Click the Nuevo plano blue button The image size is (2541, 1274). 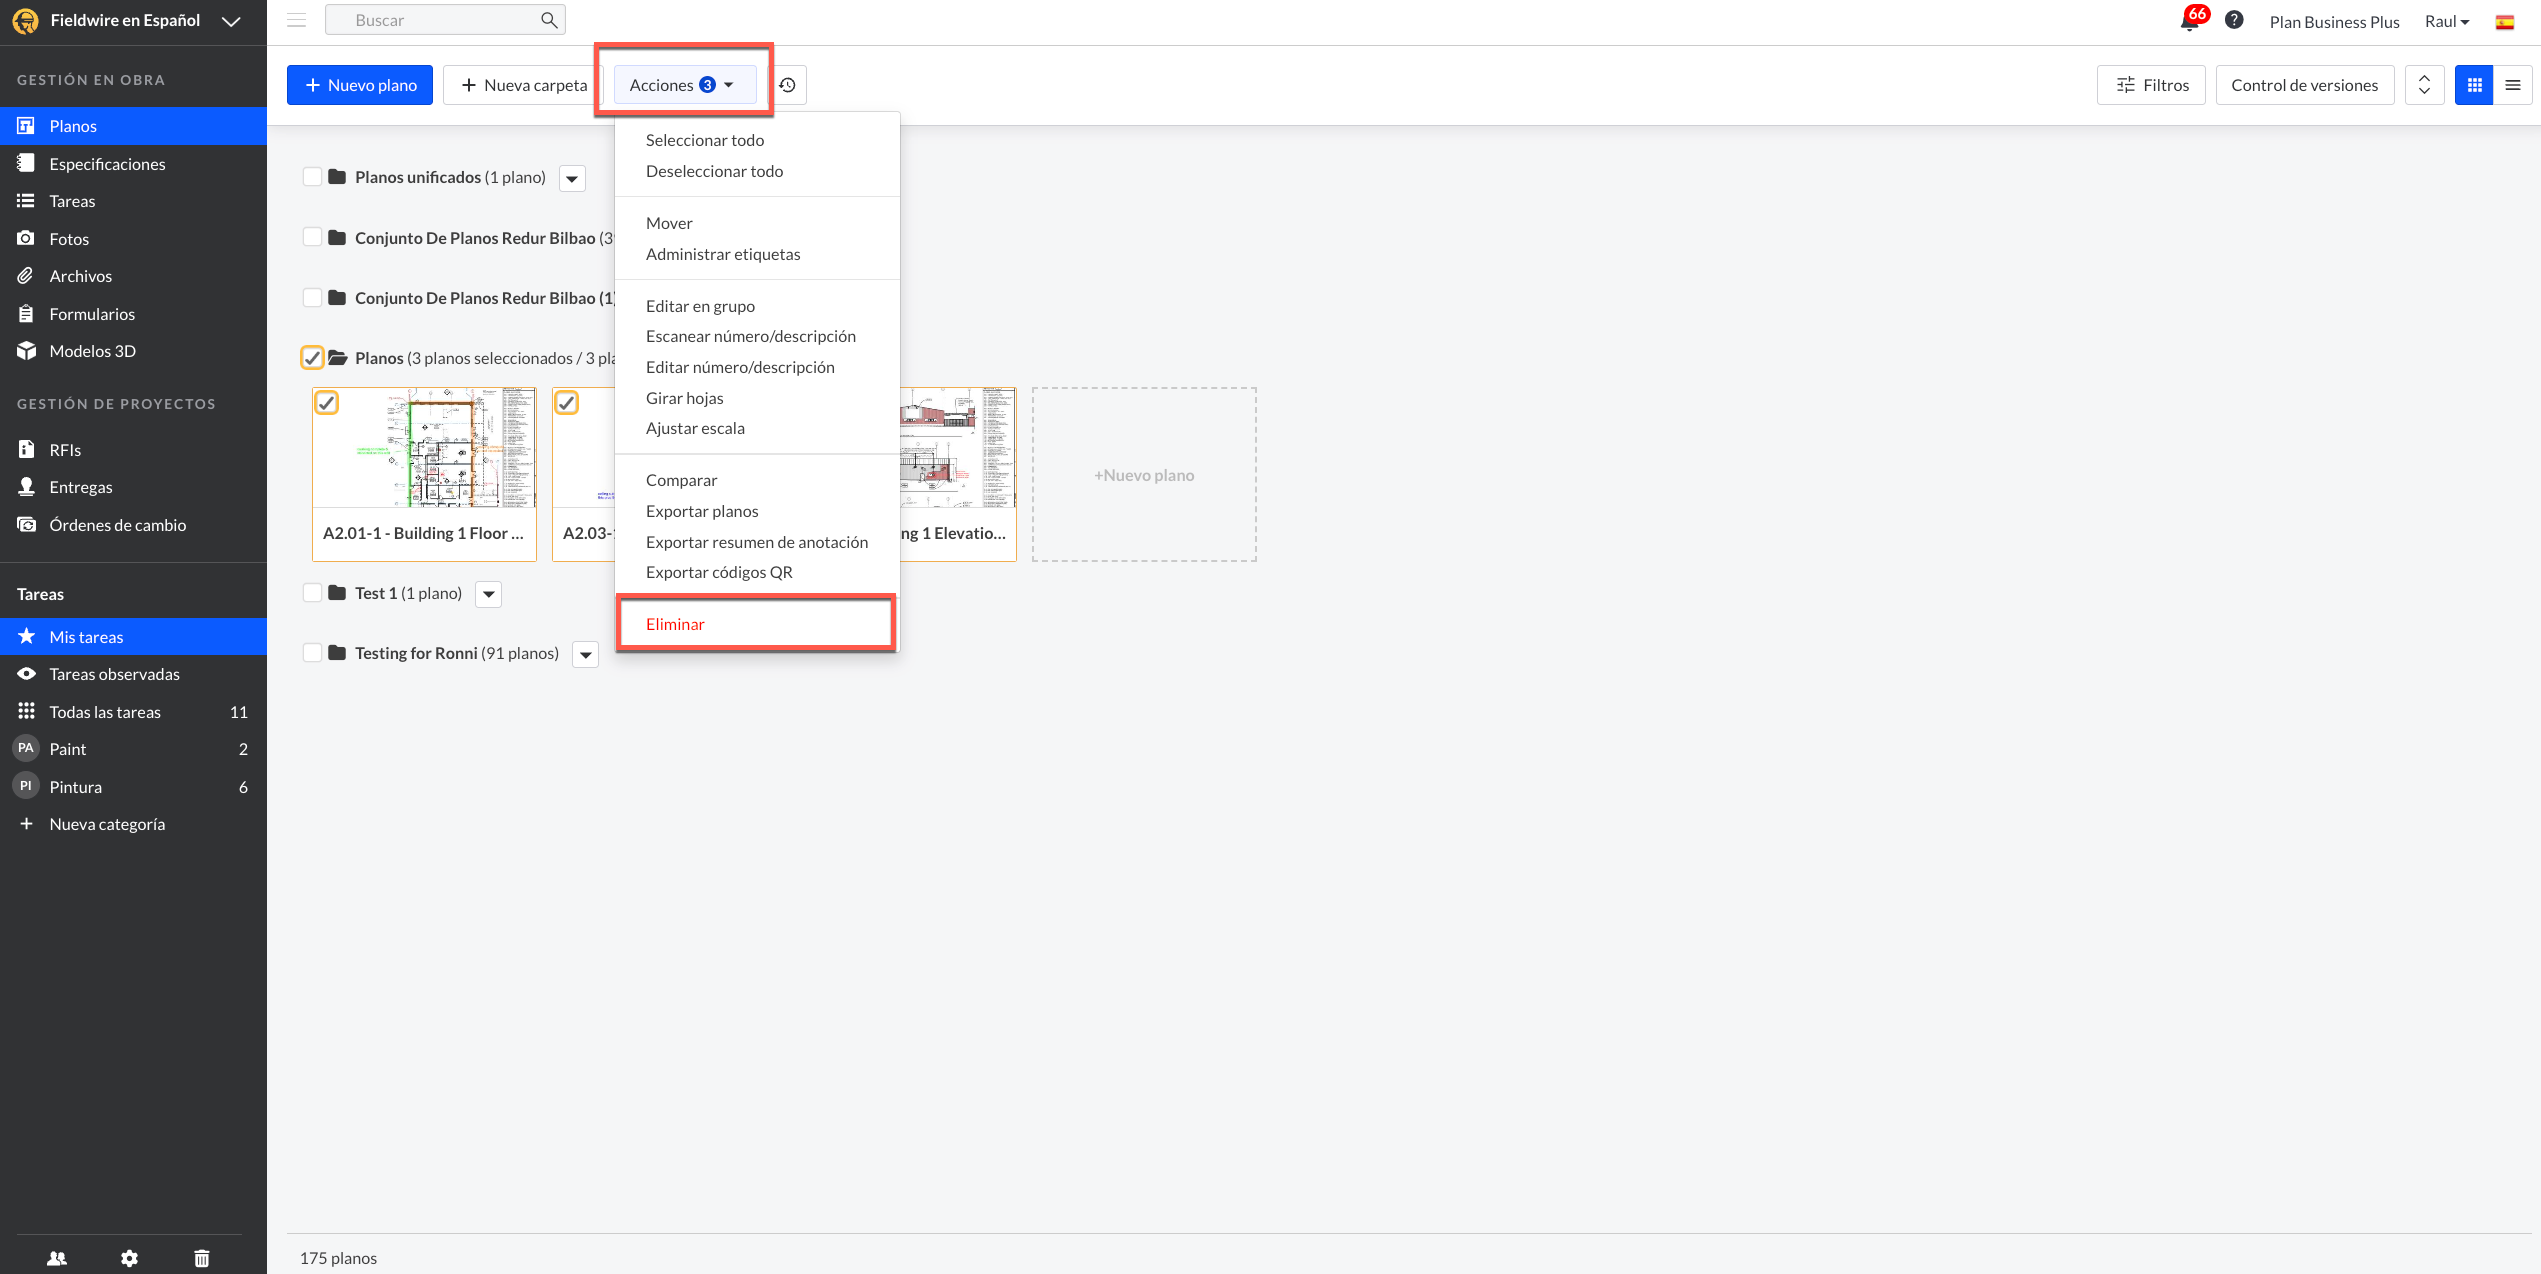click(x=360, y=85)
